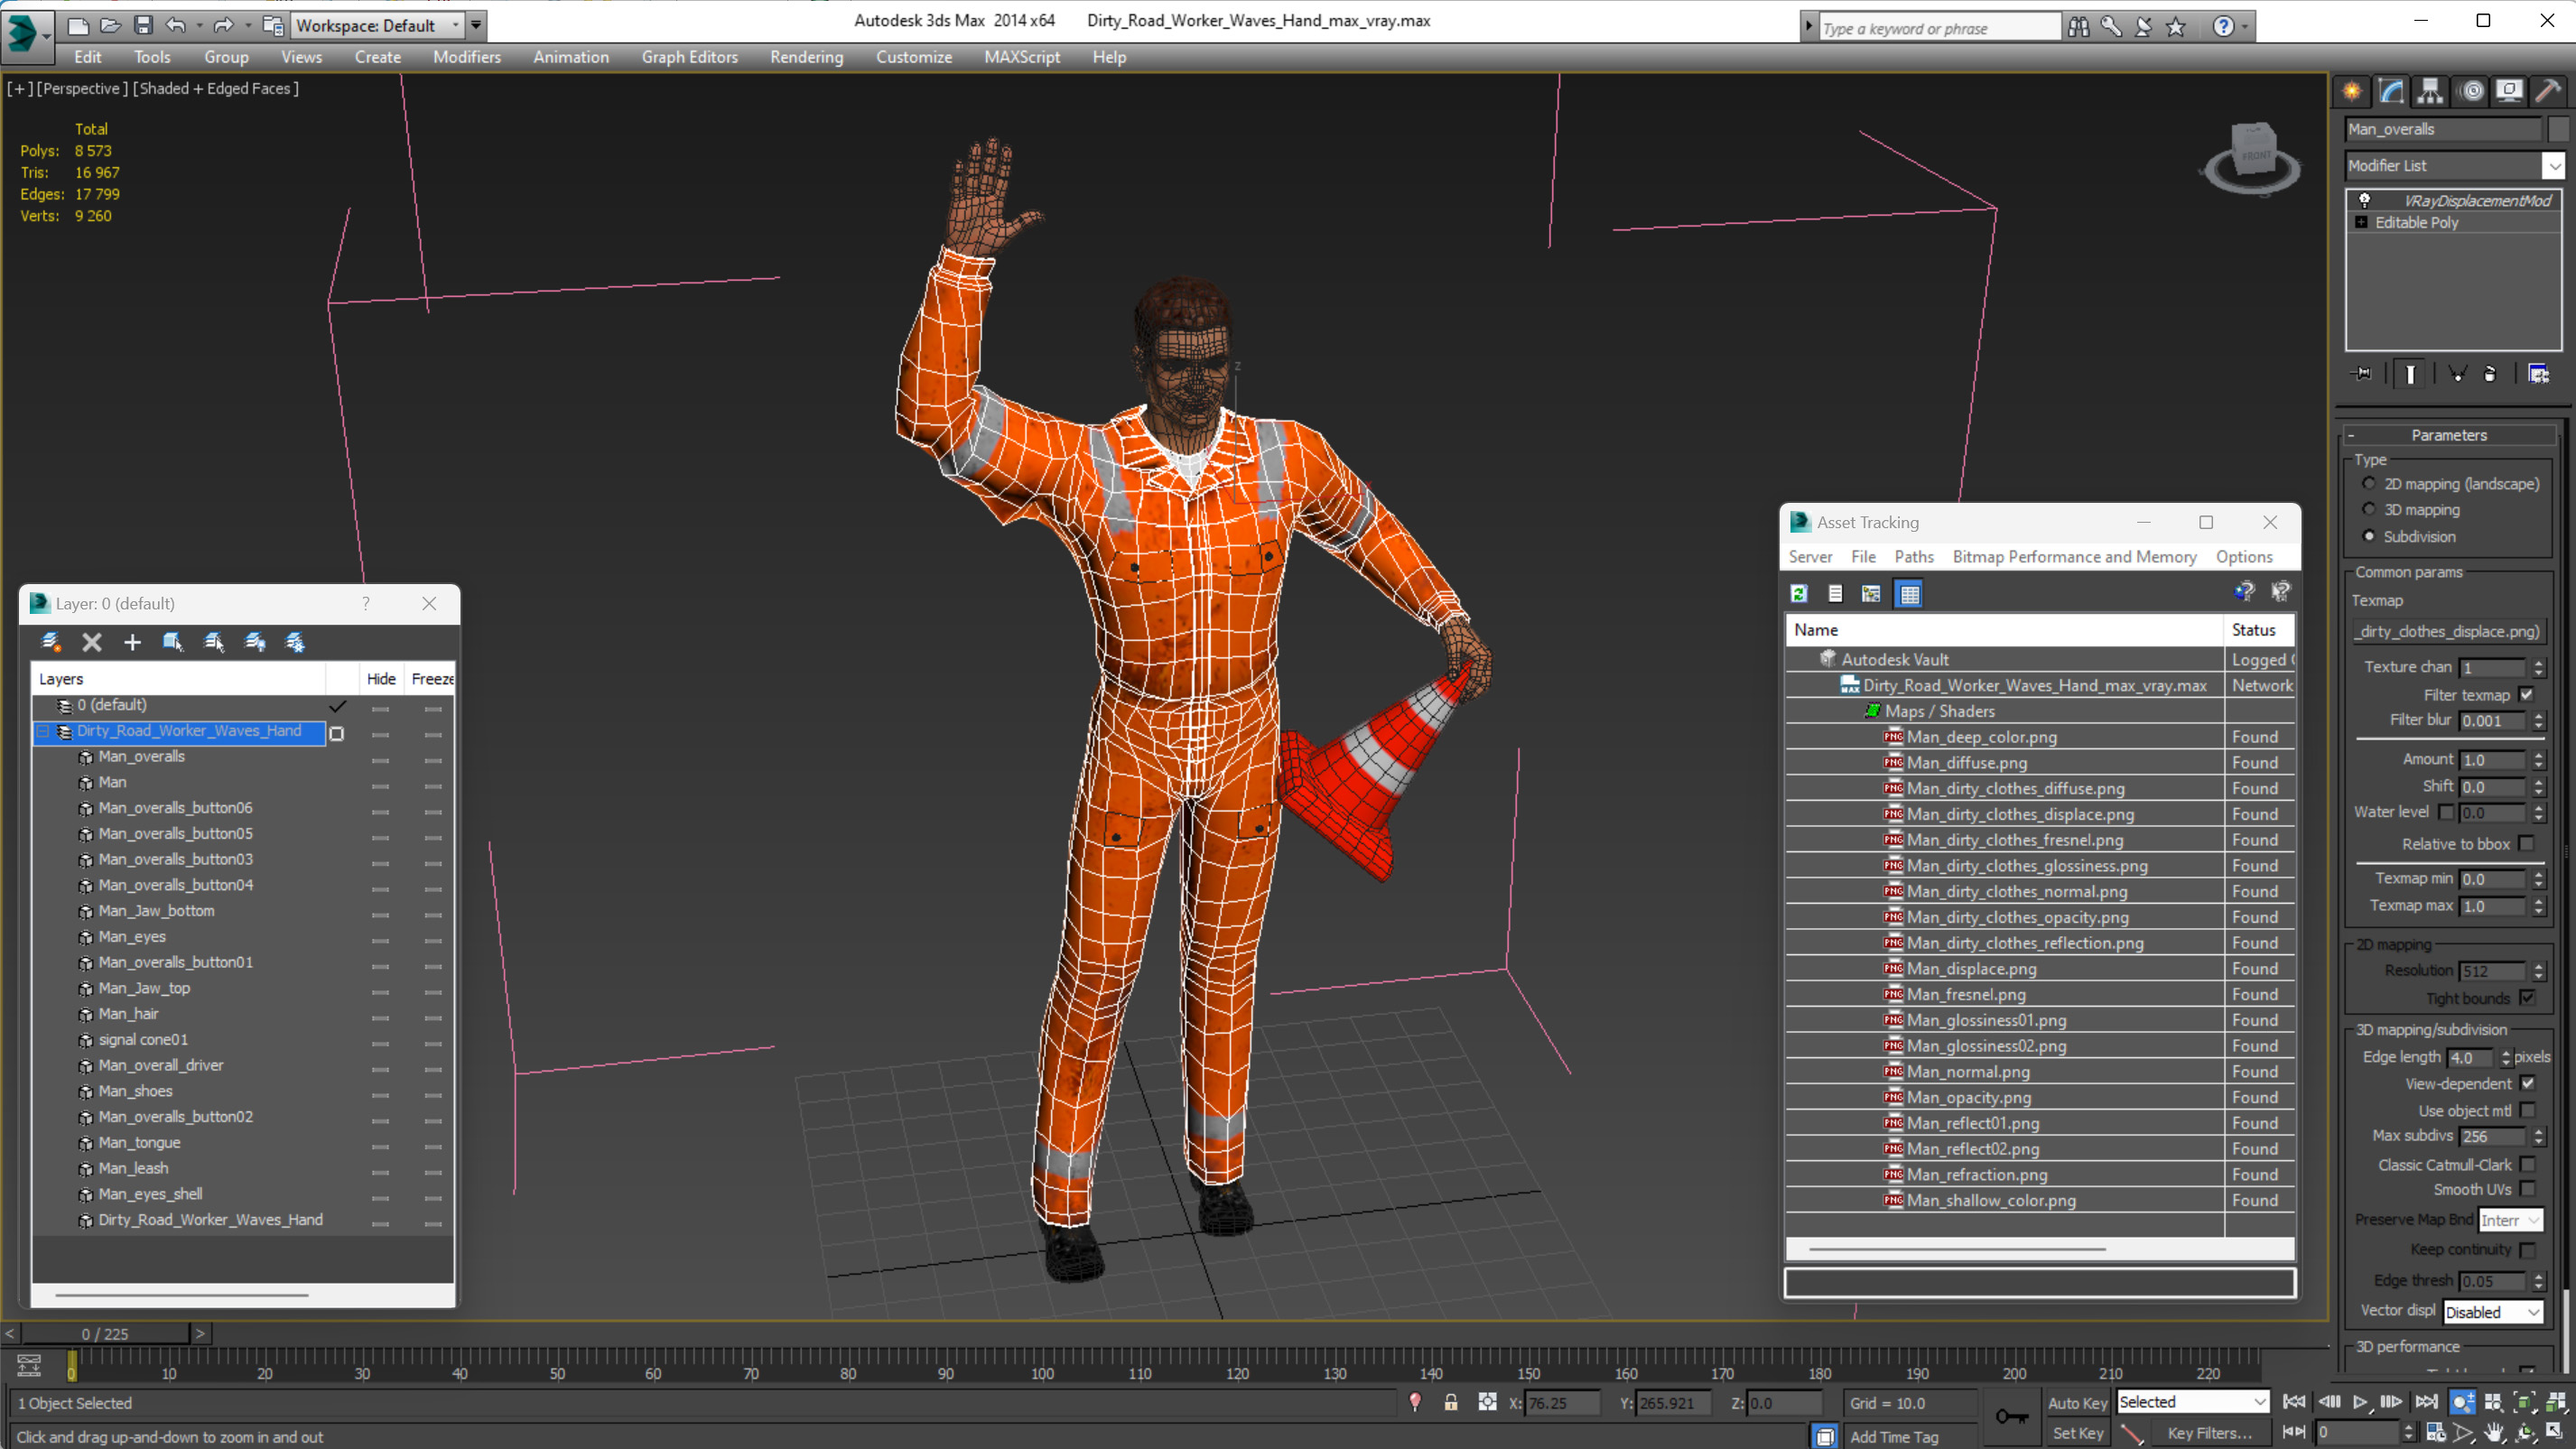Expand the Editable Poly stack entry
The width and height of the screenshot is (2576, 1449).
[x=2362, y=222]
